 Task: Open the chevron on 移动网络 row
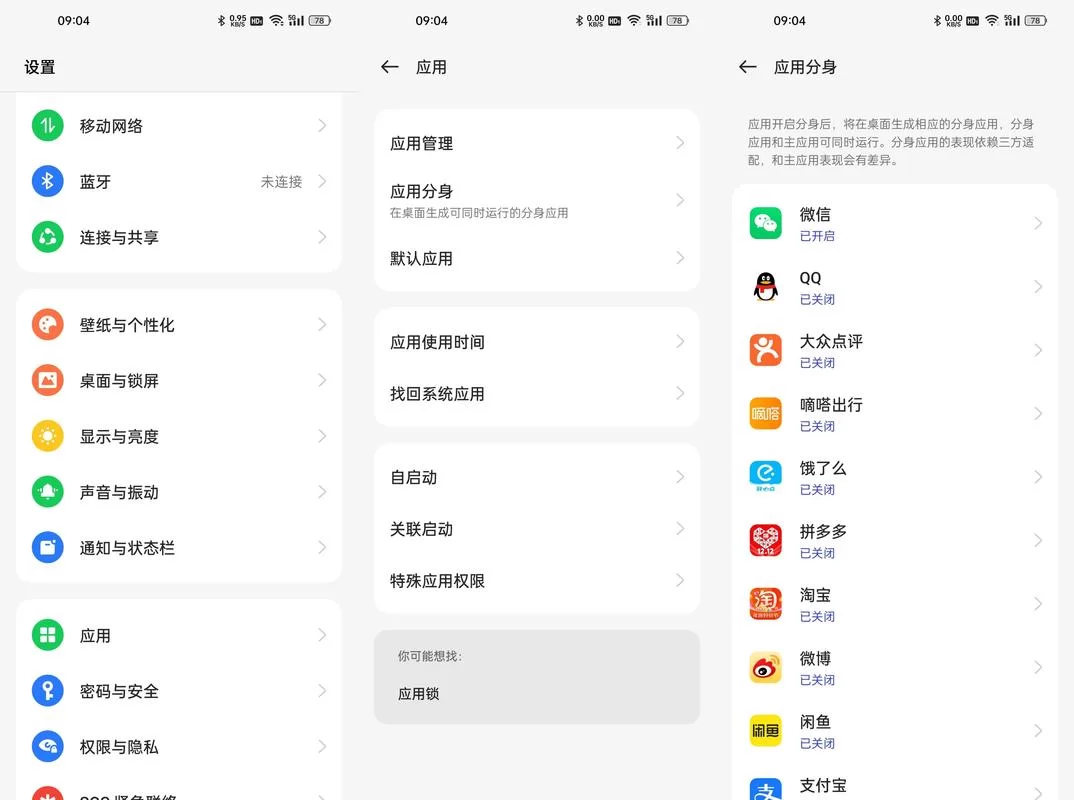pyautogui.click(x=322, y=125)
